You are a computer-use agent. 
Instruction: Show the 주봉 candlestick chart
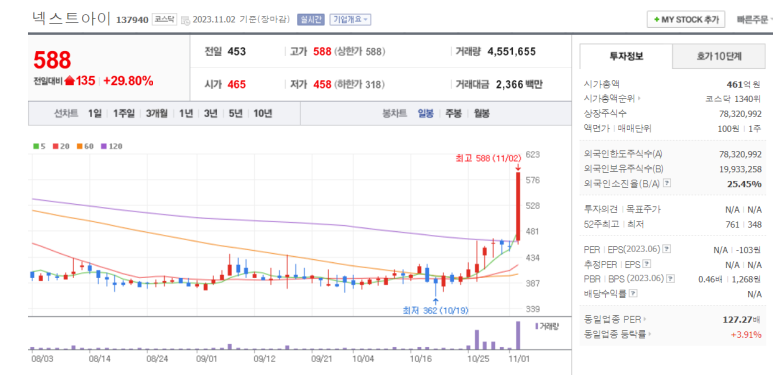[x=454, y=113]
